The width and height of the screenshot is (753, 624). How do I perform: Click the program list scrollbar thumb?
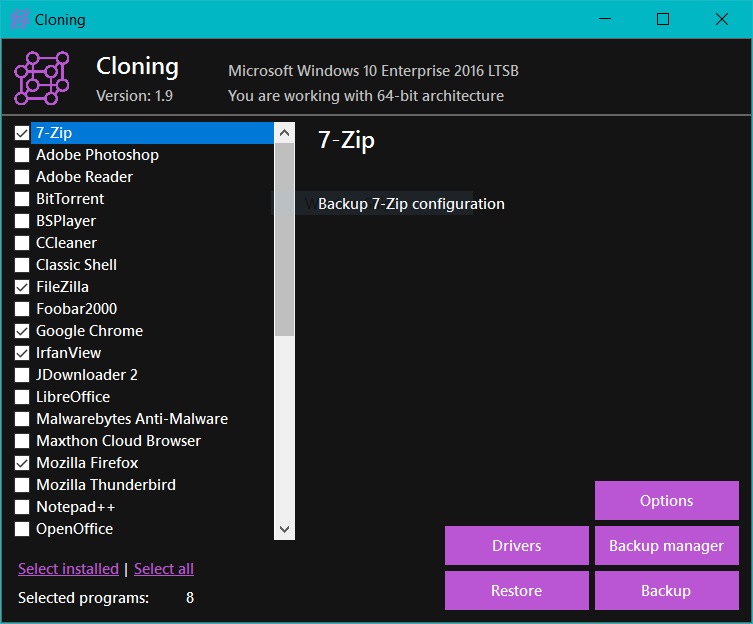point(284,240)
